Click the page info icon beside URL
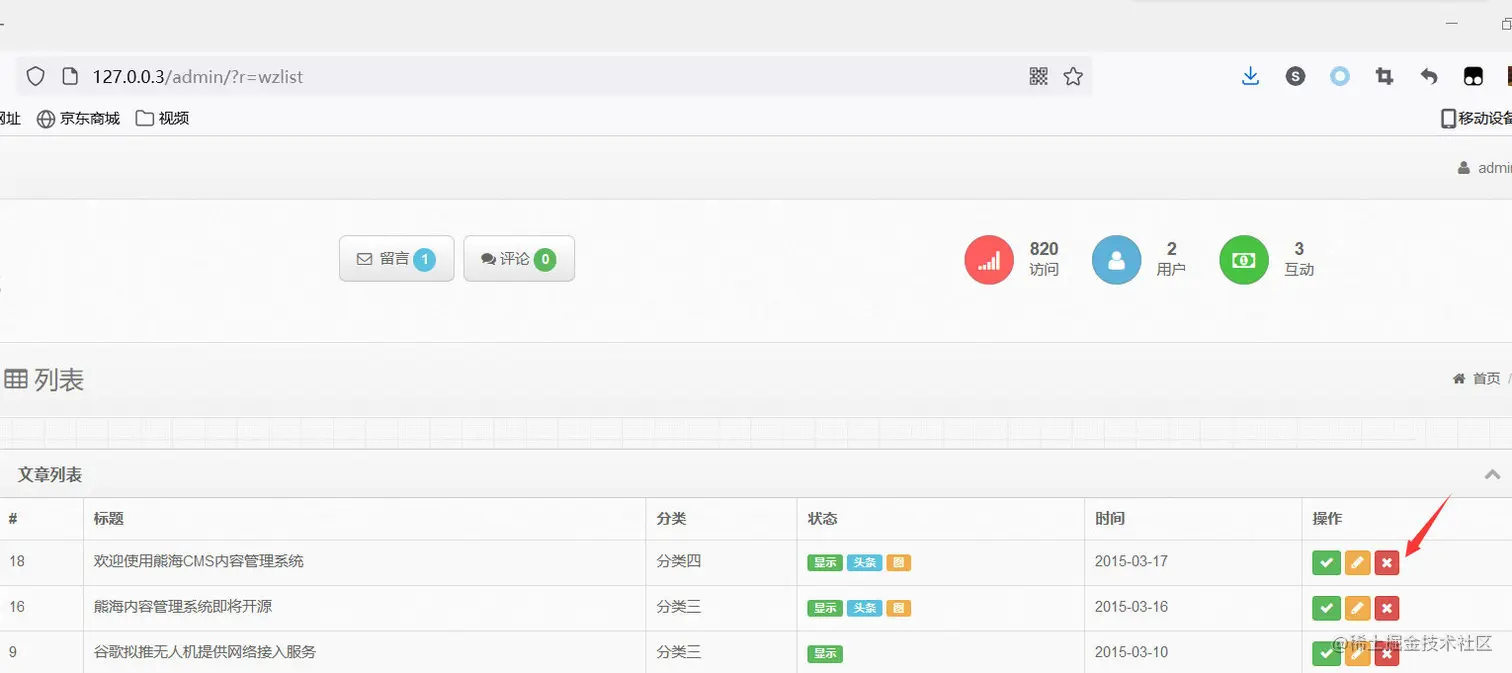 click(x=70, y=76)
